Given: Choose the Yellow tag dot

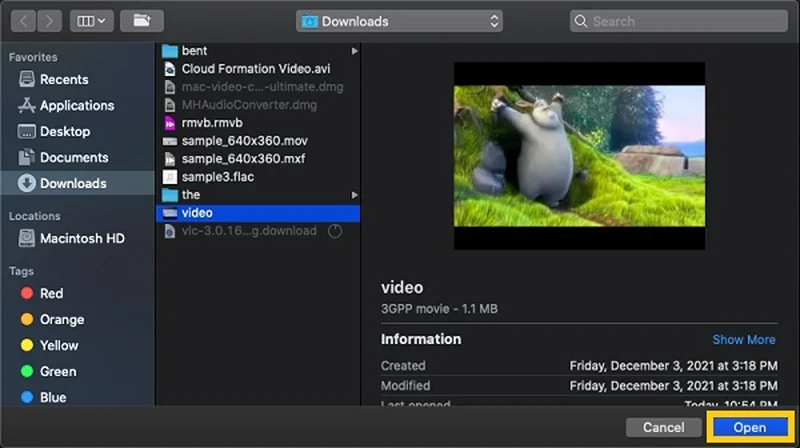Looking at the screenshot, I should tap(27, 345).
